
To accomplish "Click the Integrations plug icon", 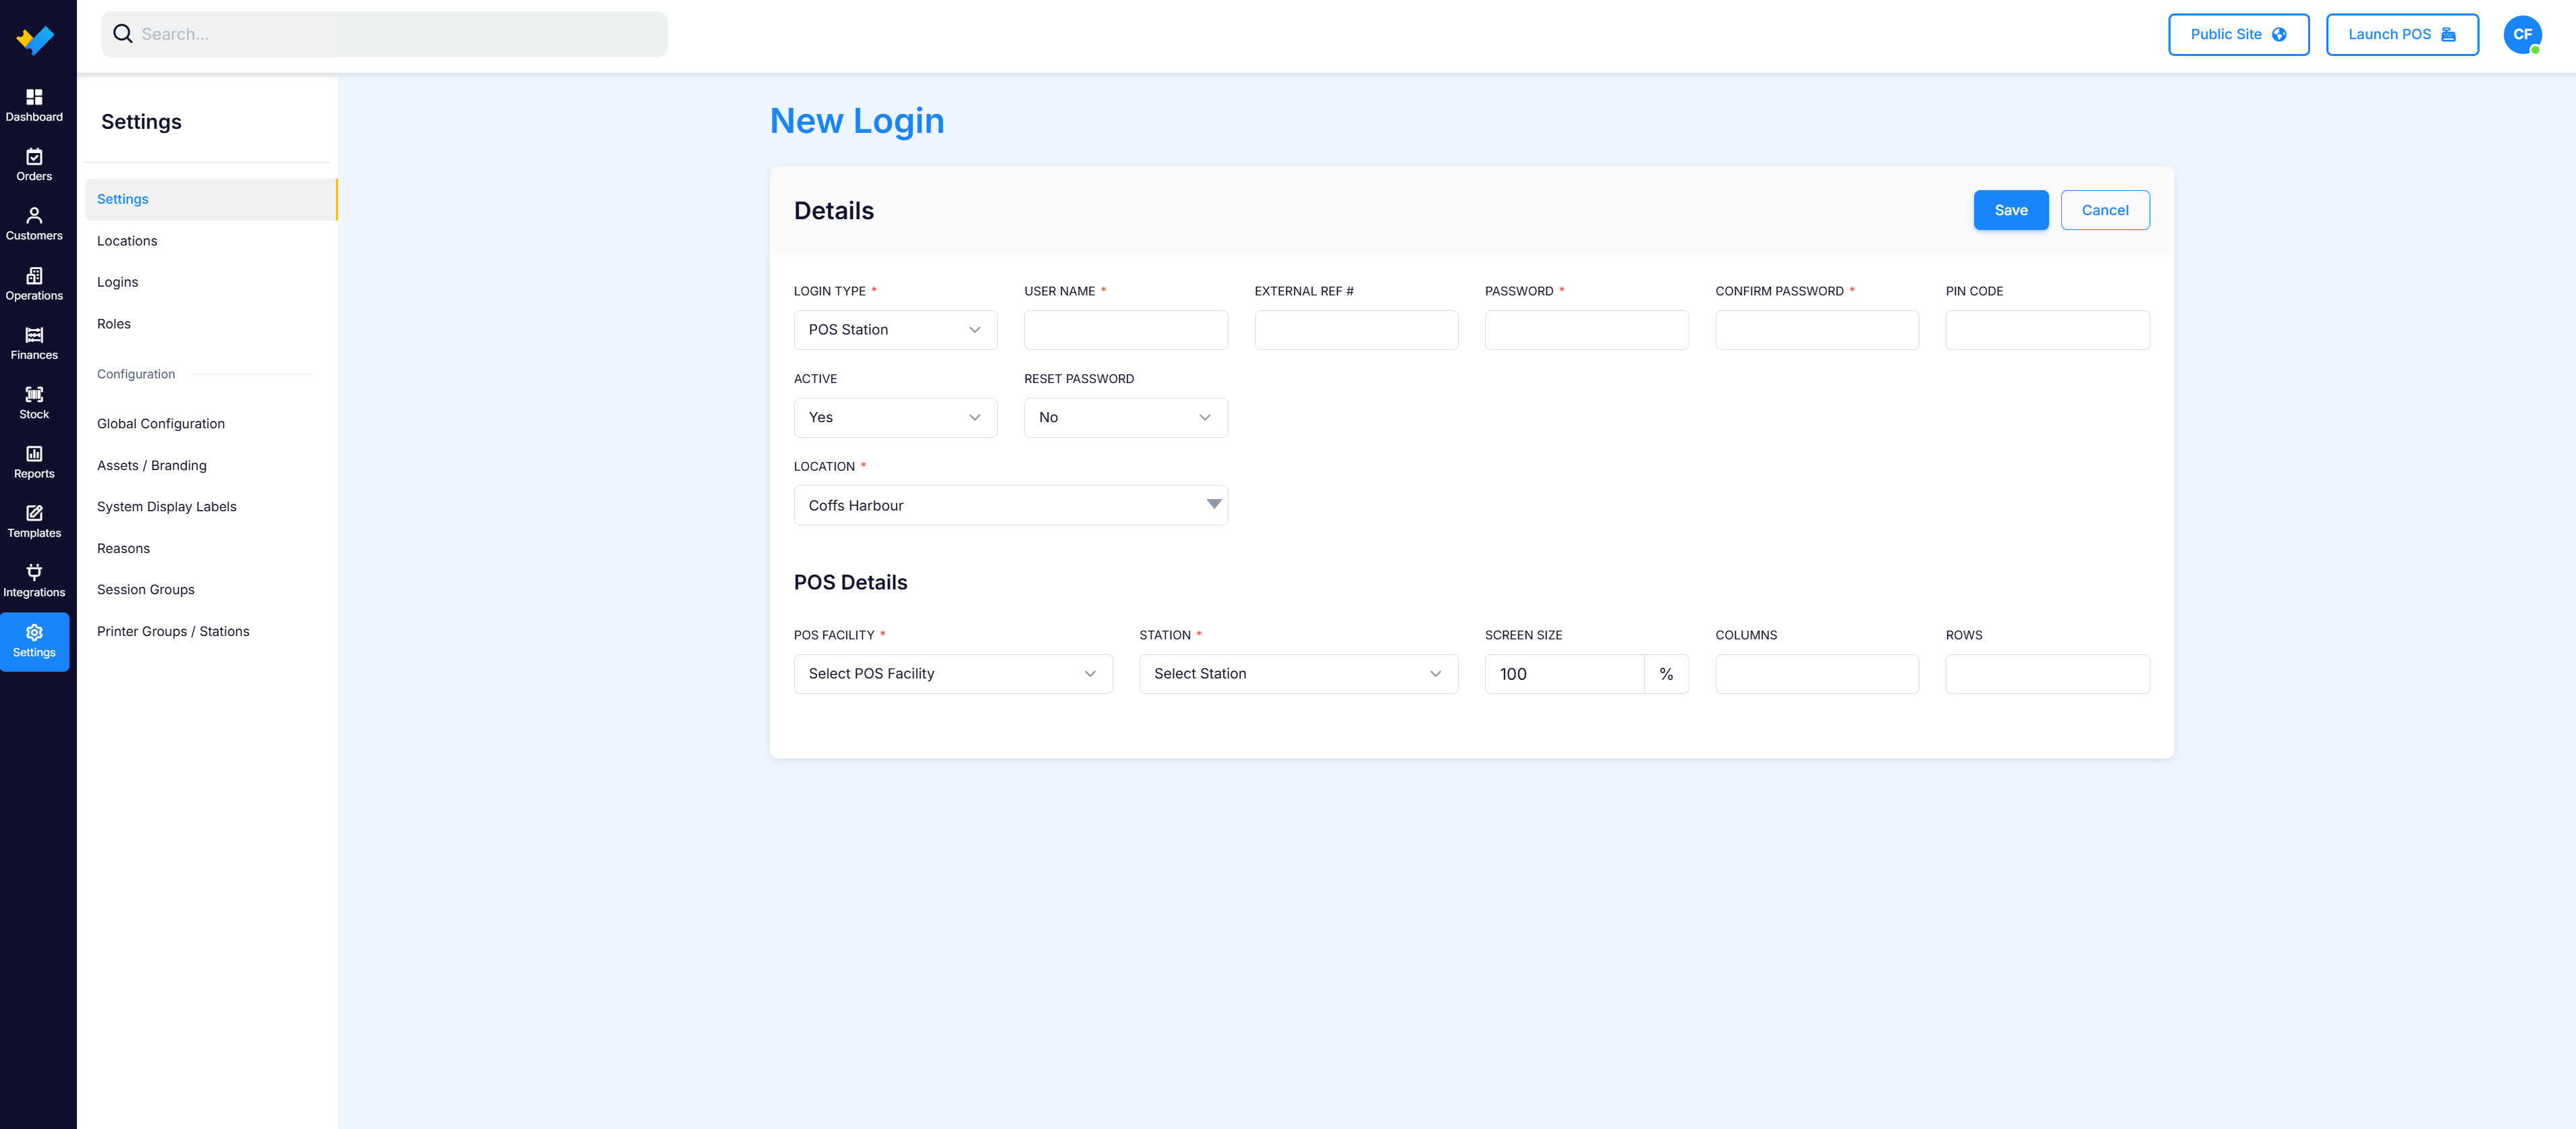I will pyautogui.click(x=34, y=572).
